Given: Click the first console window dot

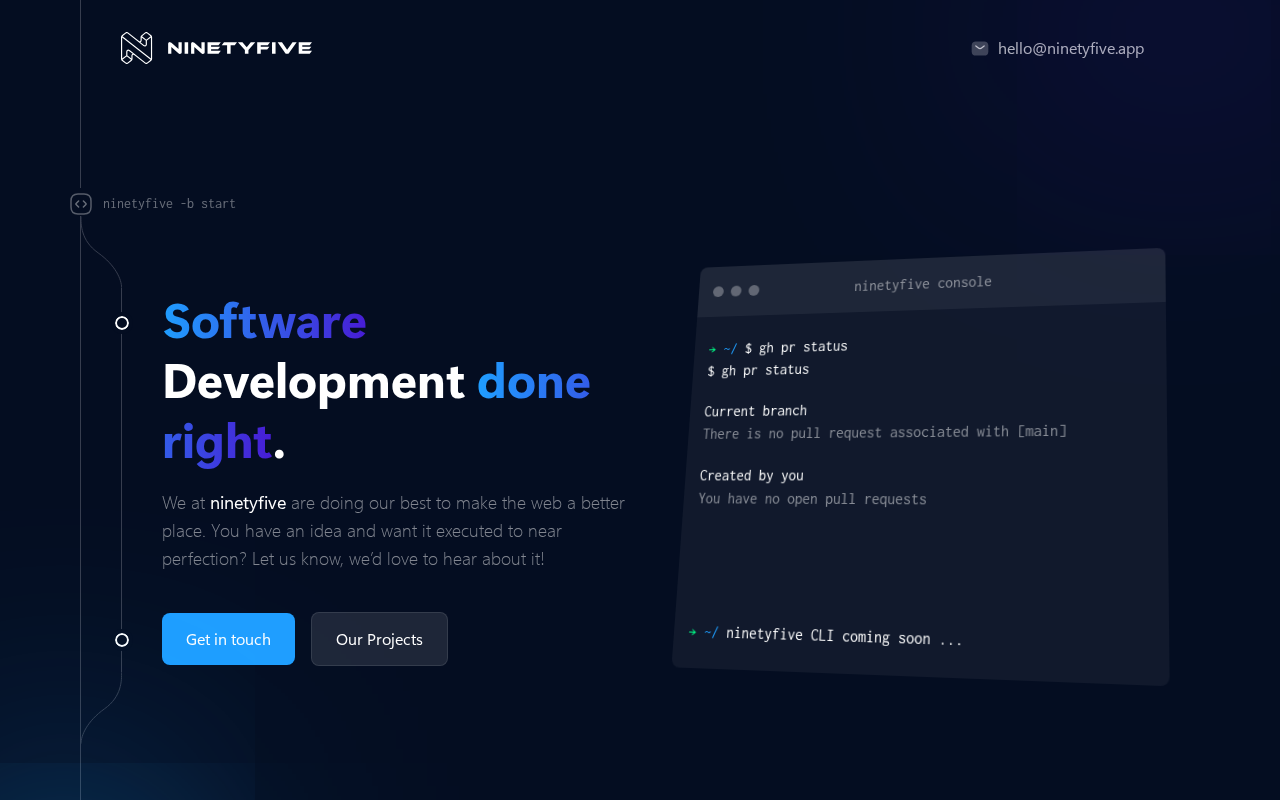Looking at the screenshot, I should (718, 292).
